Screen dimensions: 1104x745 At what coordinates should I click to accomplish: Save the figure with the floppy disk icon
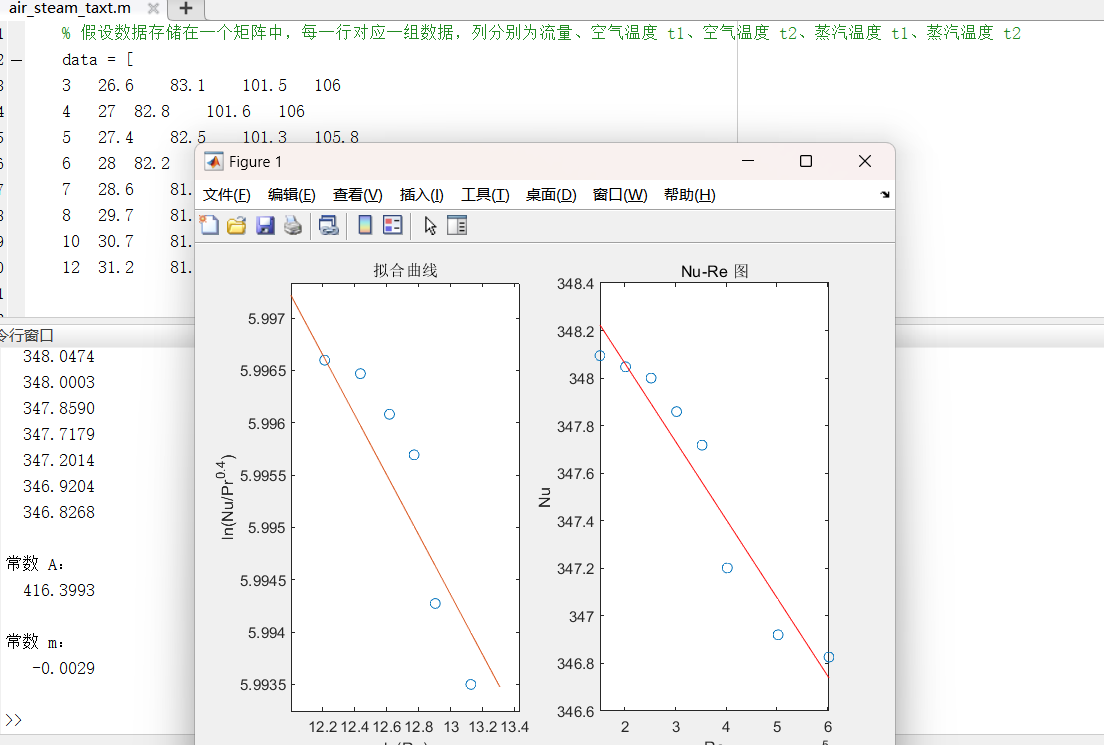coord(265,226)
